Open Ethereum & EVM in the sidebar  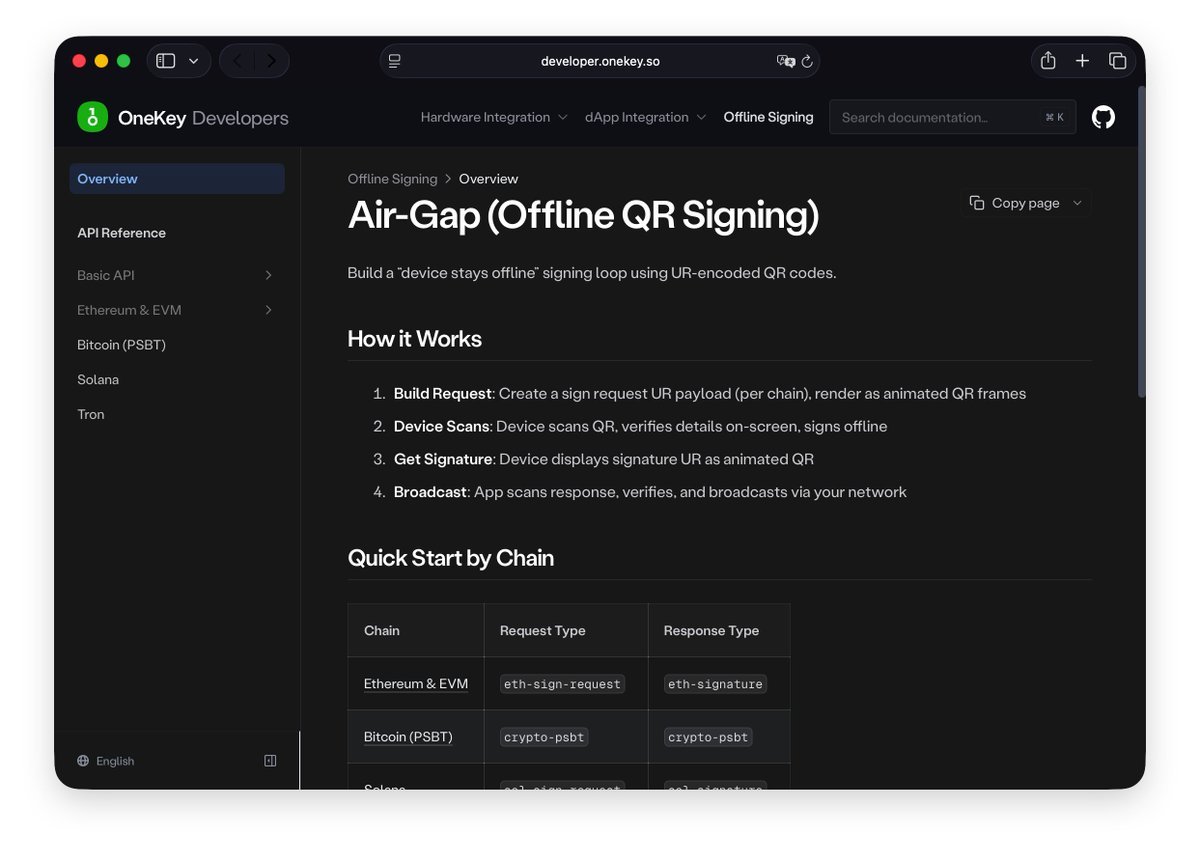point(129,310)
